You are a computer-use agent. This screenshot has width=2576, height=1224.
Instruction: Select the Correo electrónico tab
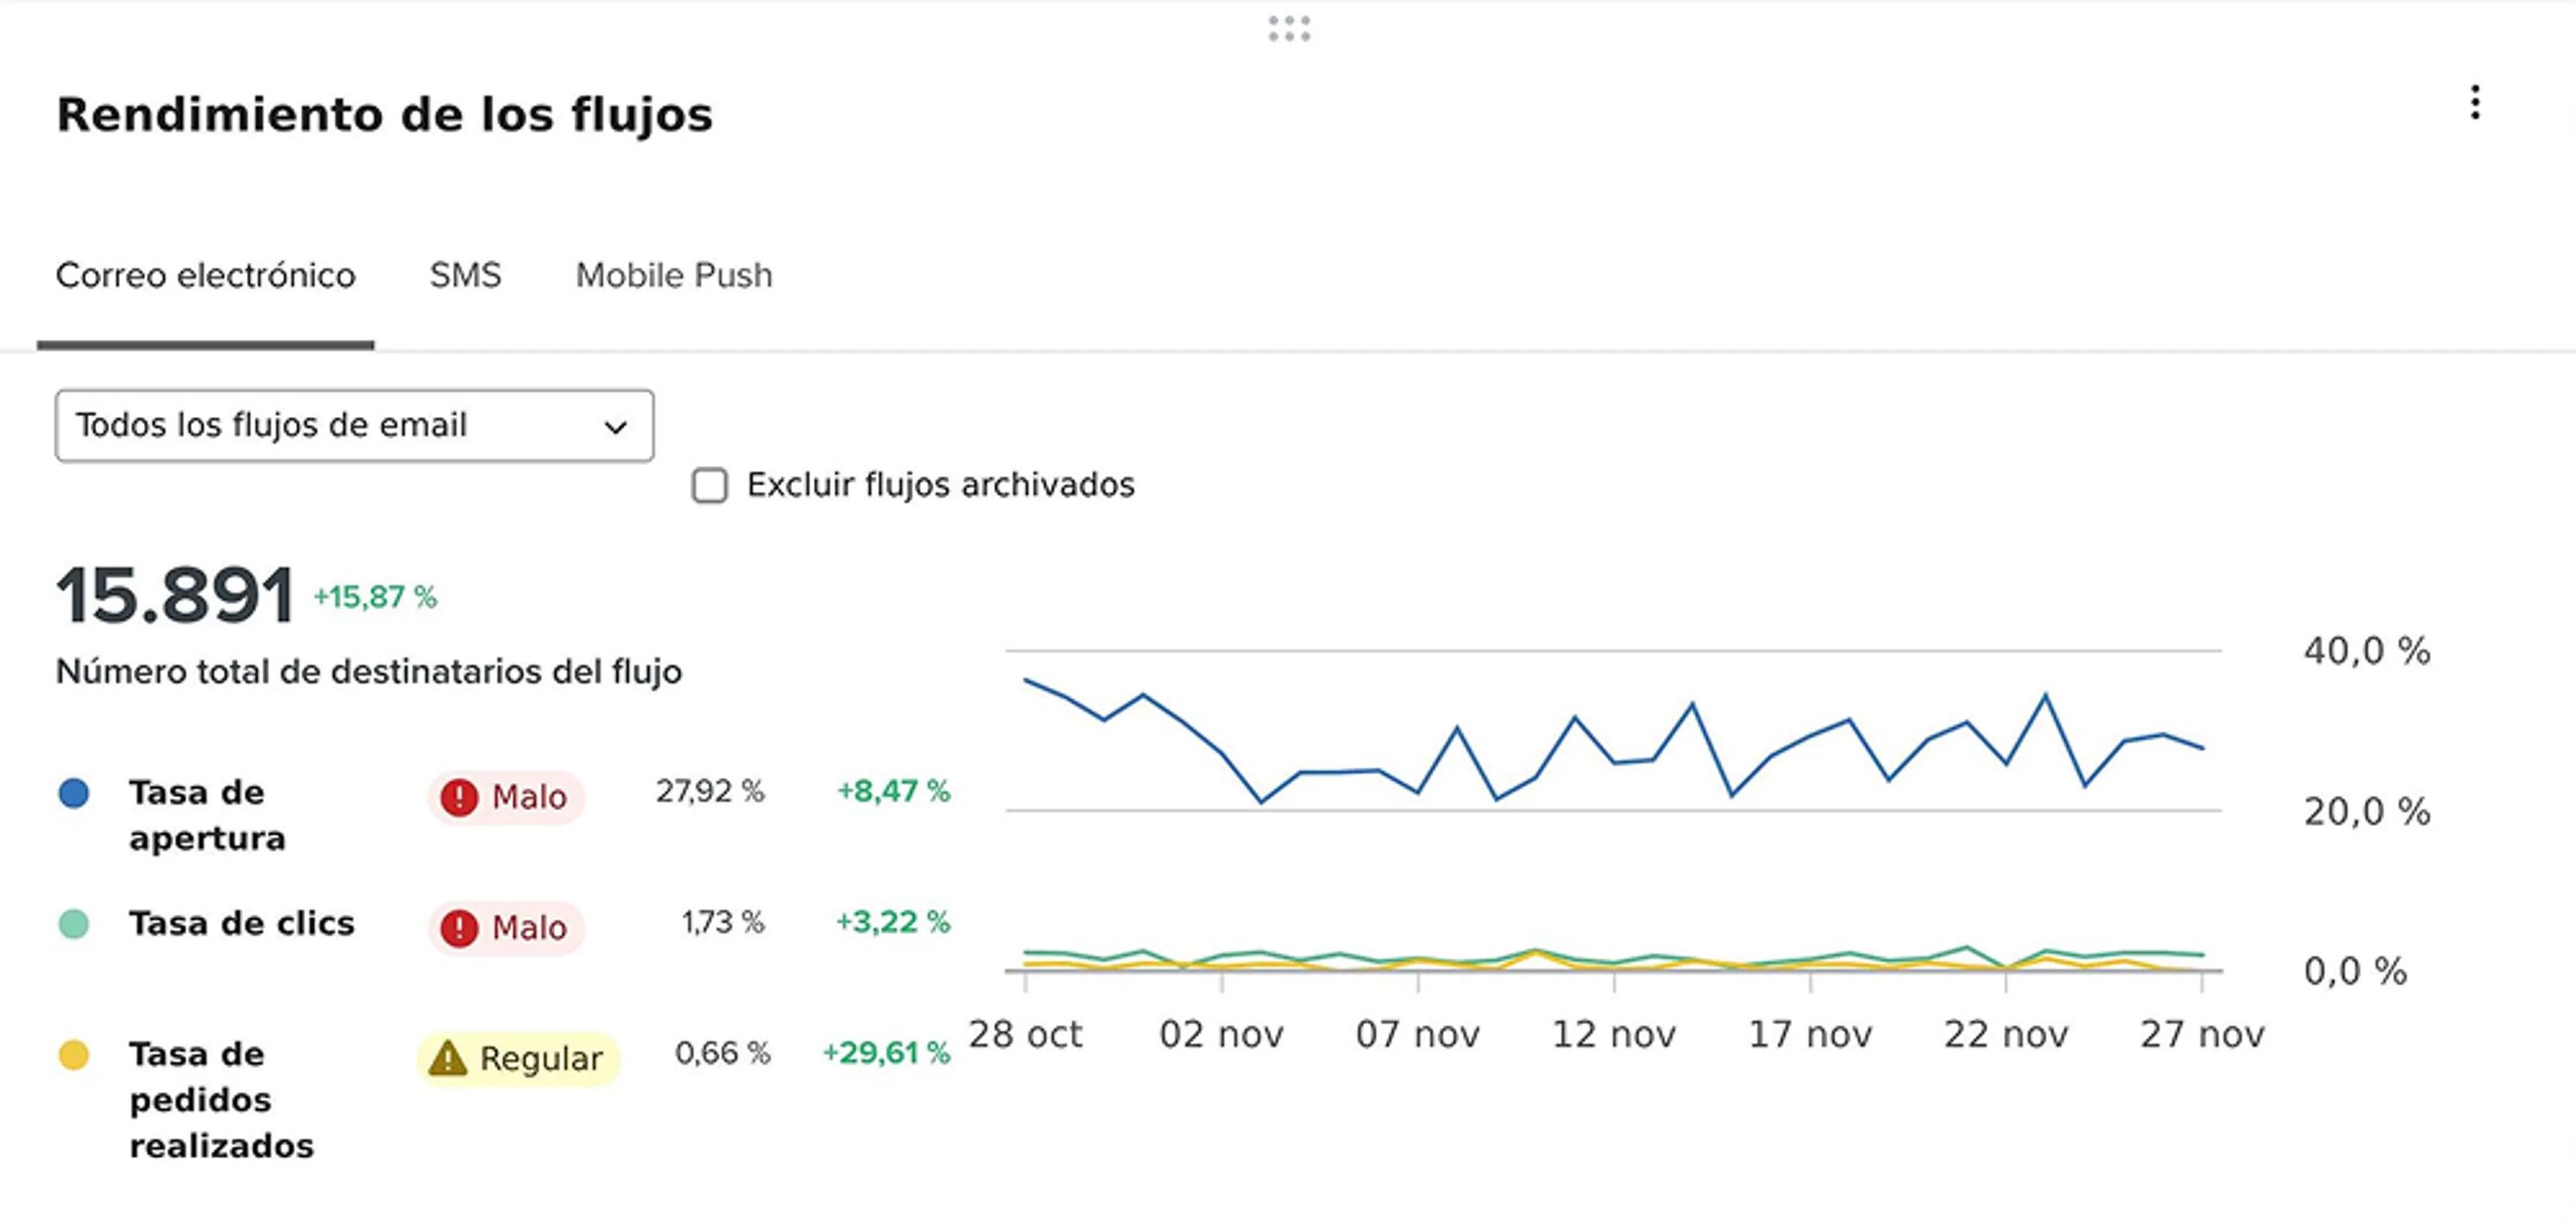[206, 275]
